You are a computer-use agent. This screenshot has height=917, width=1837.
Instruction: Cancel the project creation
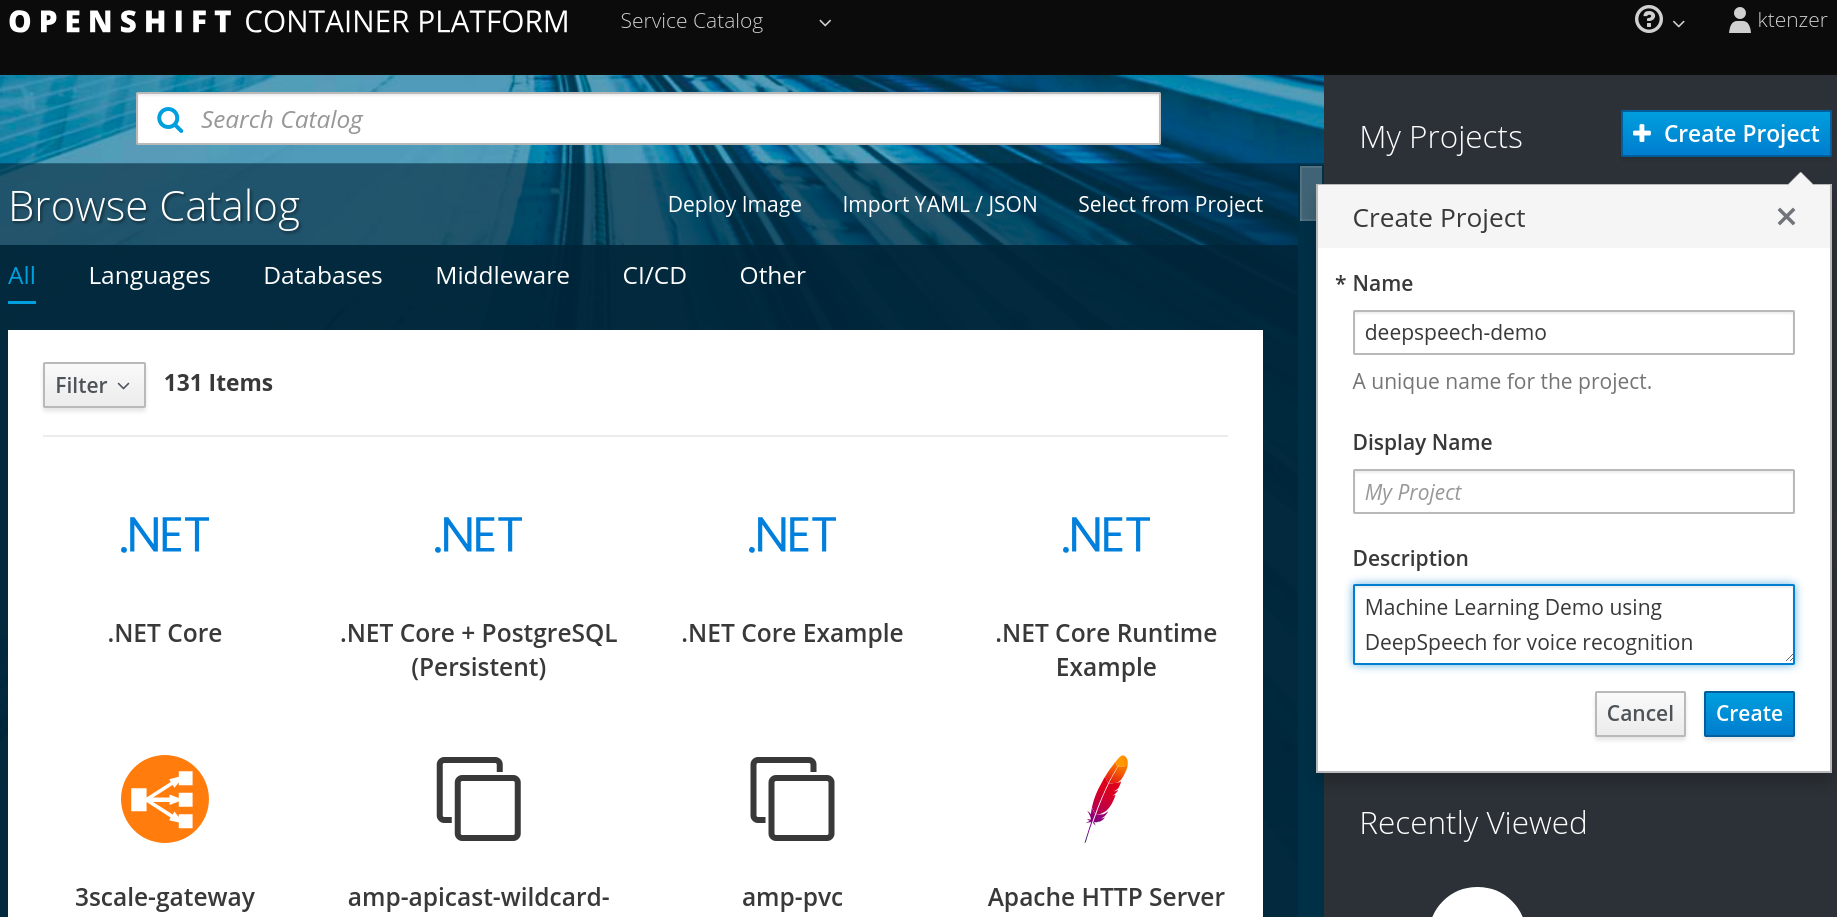1640,714
